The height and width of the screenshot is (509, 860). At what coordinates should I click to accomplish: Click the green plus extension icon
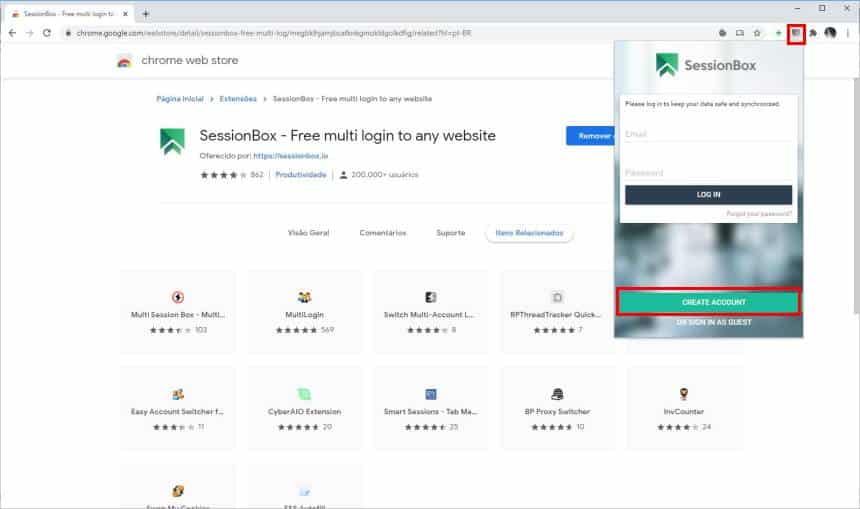(778, 33)
